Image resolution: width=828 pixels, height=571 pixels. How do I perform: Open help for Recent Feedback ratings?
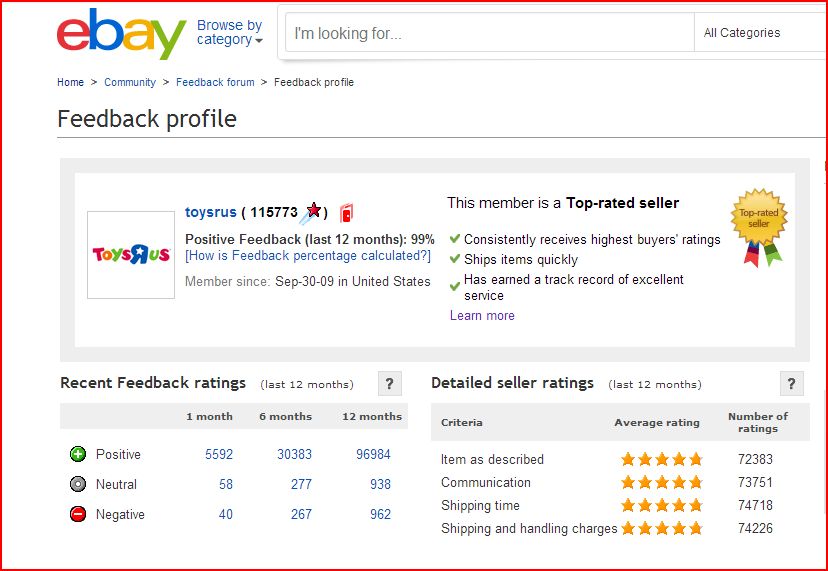pyautogui.click(x=390, y=383)
